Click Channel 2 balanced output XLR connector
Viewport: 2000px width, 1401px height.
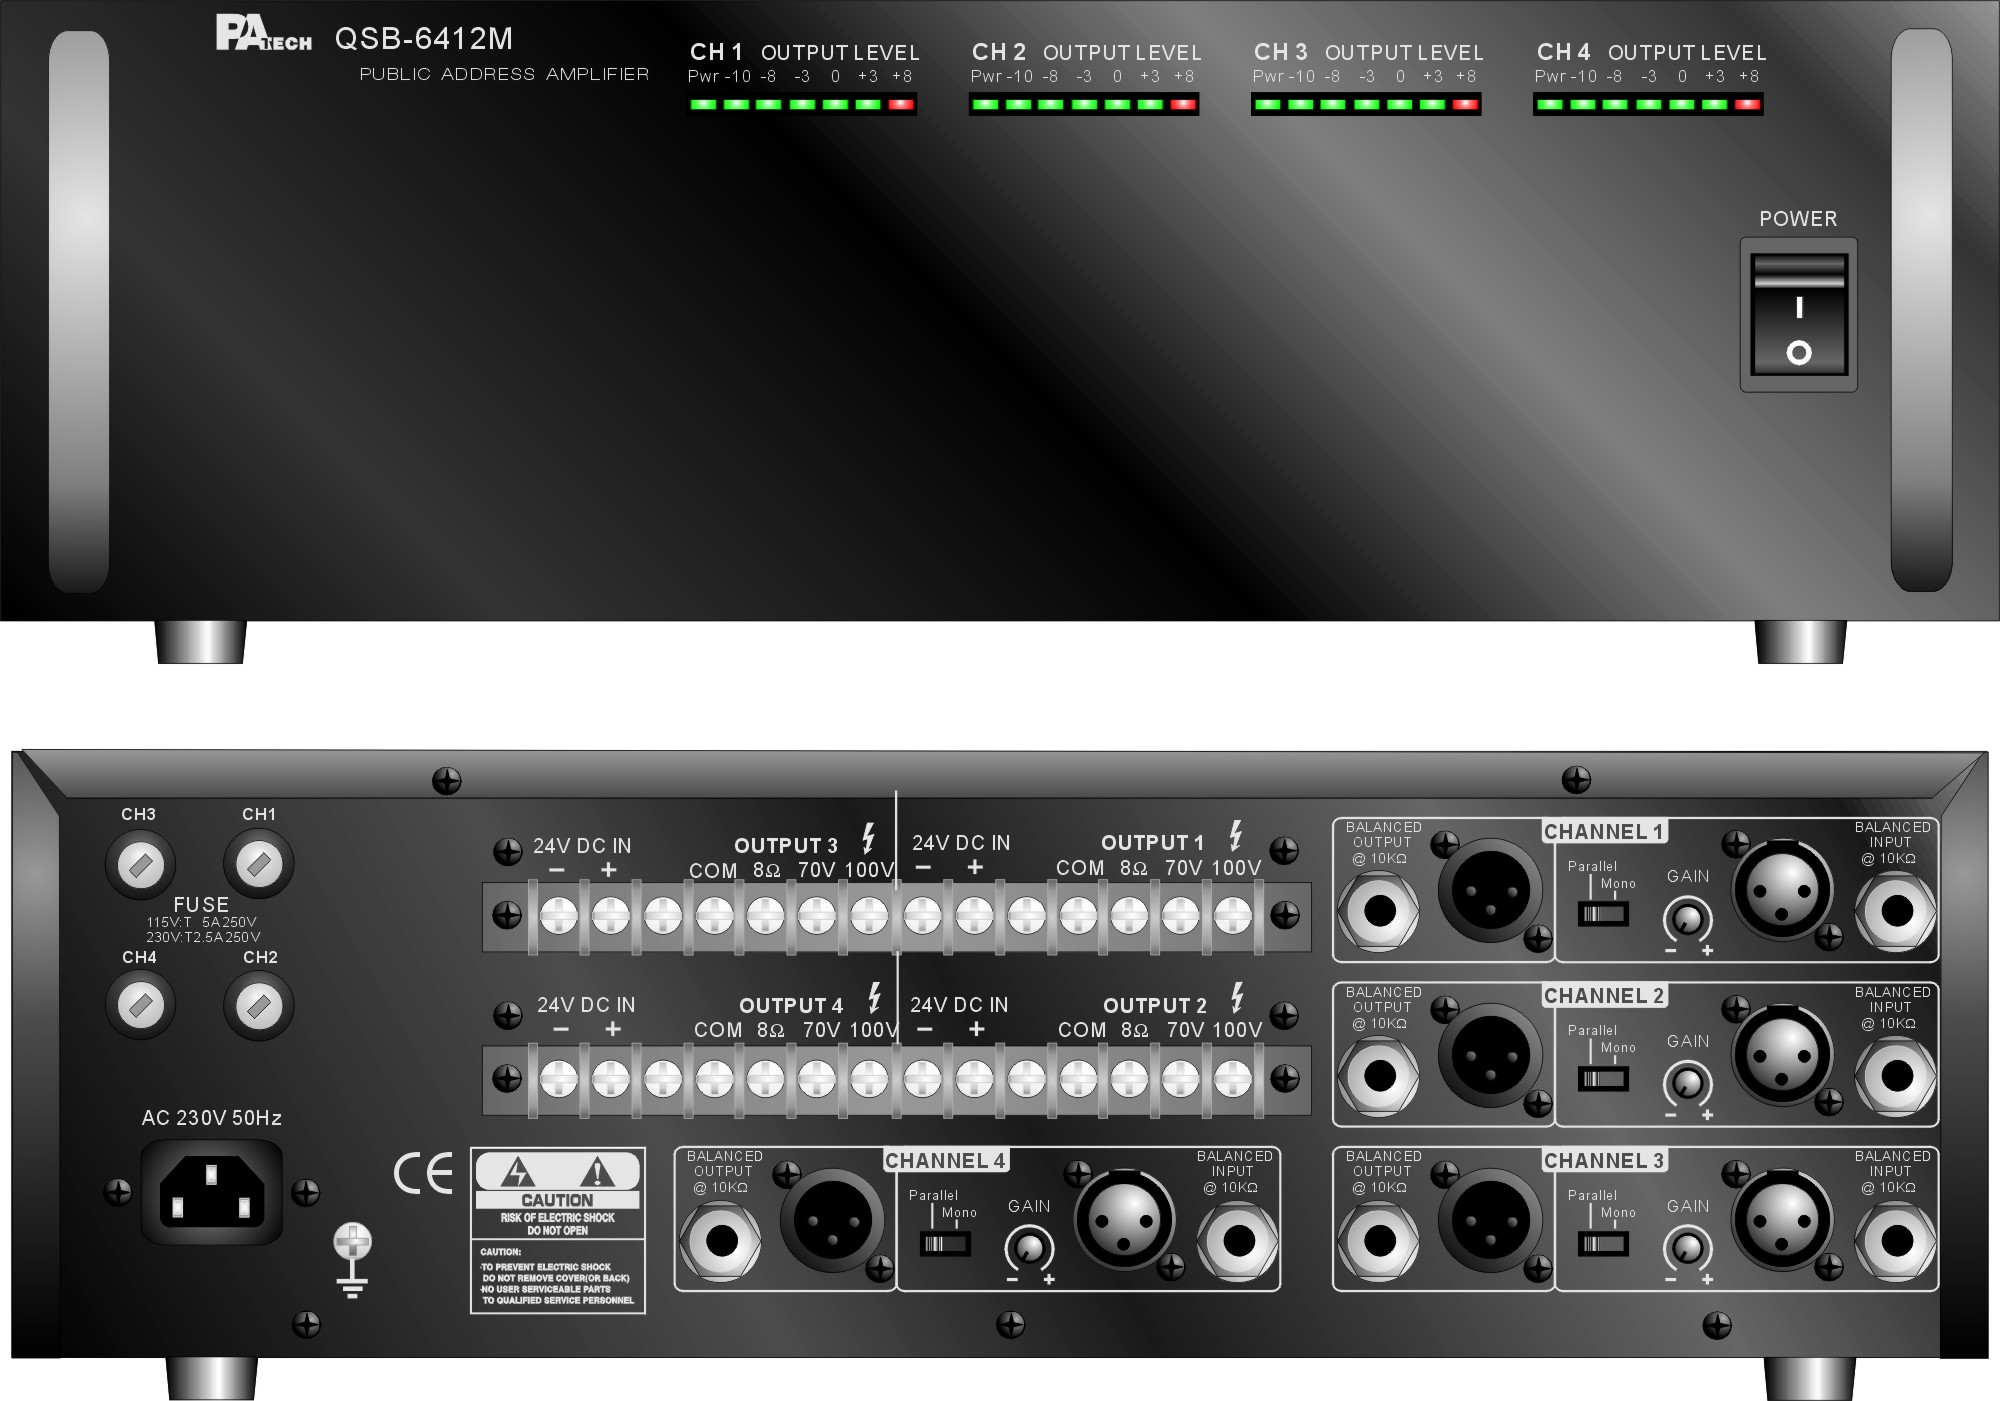(1489, 1055)
